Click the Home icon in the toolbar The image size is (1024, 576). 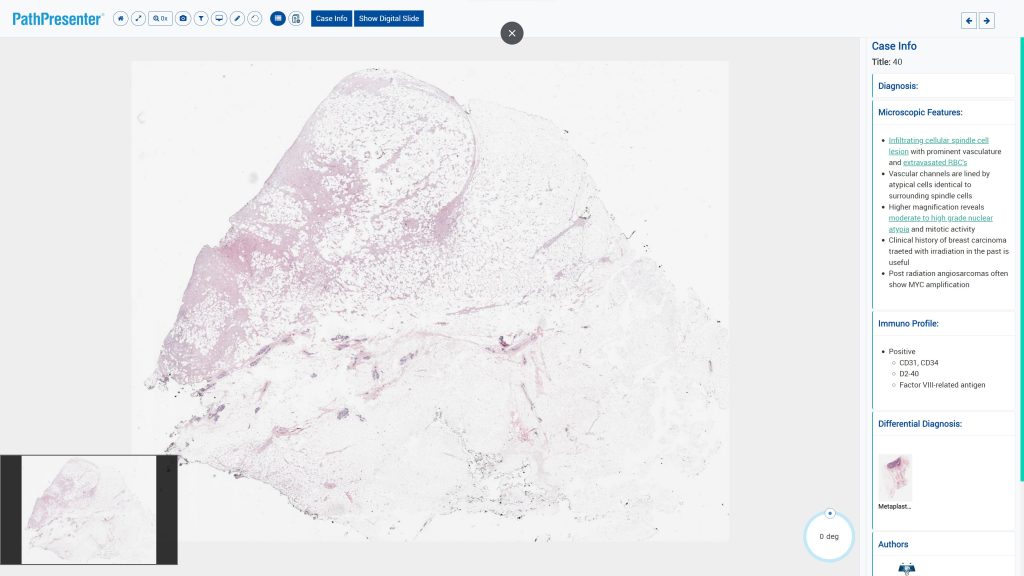click(x=120, y=19)
